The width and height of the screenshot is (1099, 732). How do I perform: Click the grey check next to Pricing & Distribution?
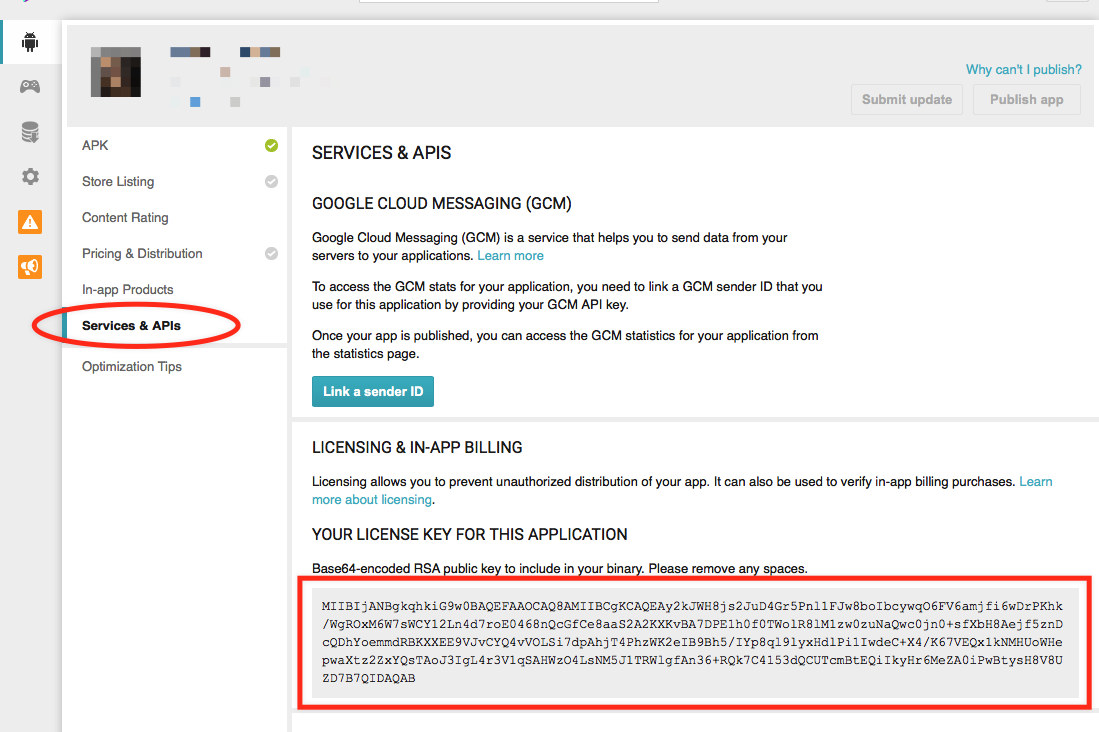271,253
